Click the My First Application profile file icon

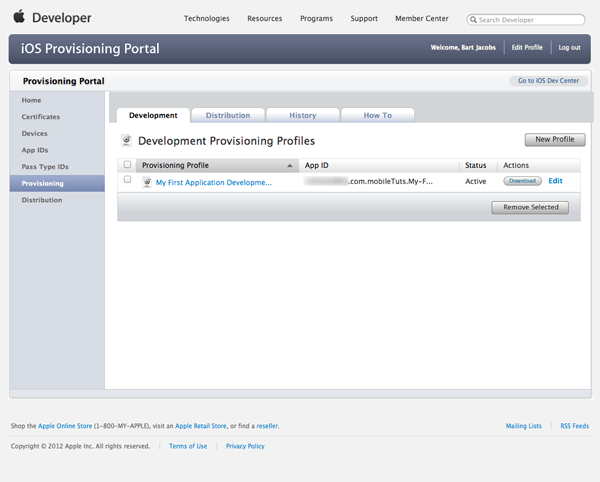pos(147,182)
